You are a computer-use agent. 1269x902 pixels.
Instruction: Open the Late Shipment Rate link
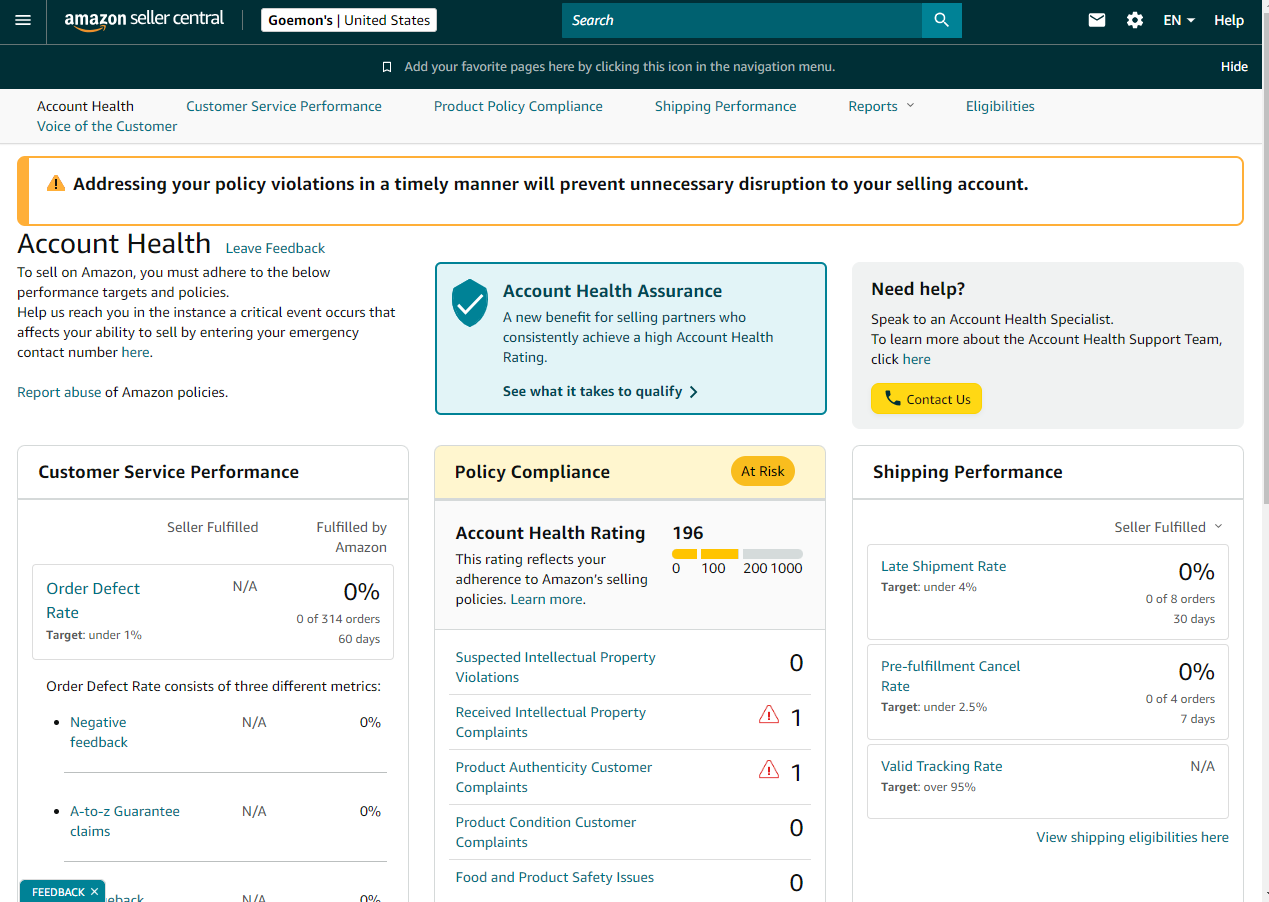(943, 566)
